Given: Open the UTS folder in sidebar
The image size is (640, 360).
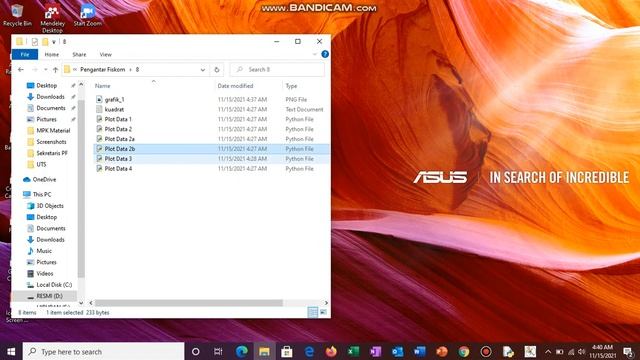Looking at the screenshot, I should click(41, 164).
